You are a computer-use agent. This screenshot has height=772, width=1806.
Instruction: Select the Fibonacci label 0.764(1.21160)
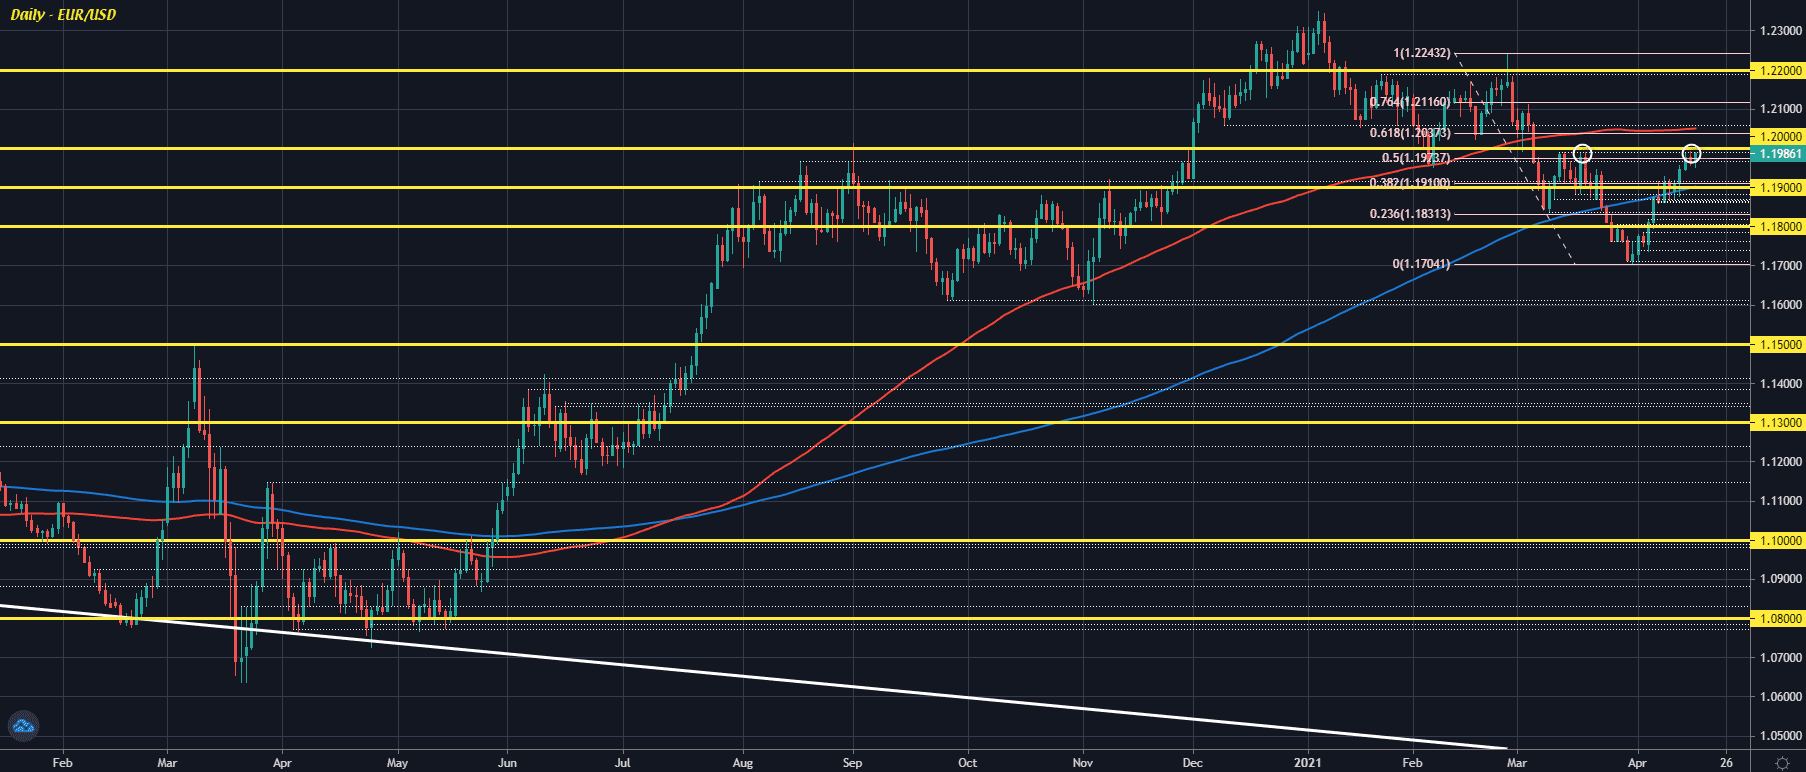[x=1410, y=102]
